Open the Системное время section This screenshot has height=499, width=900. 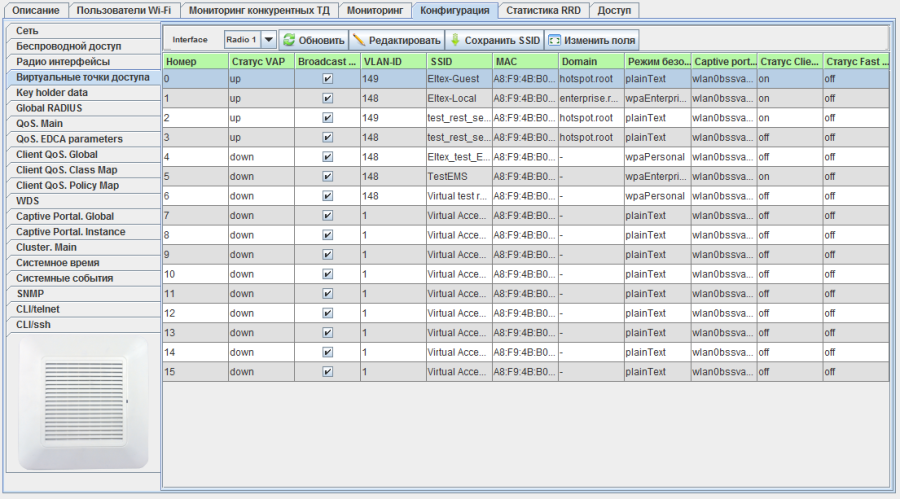[84, 263]
